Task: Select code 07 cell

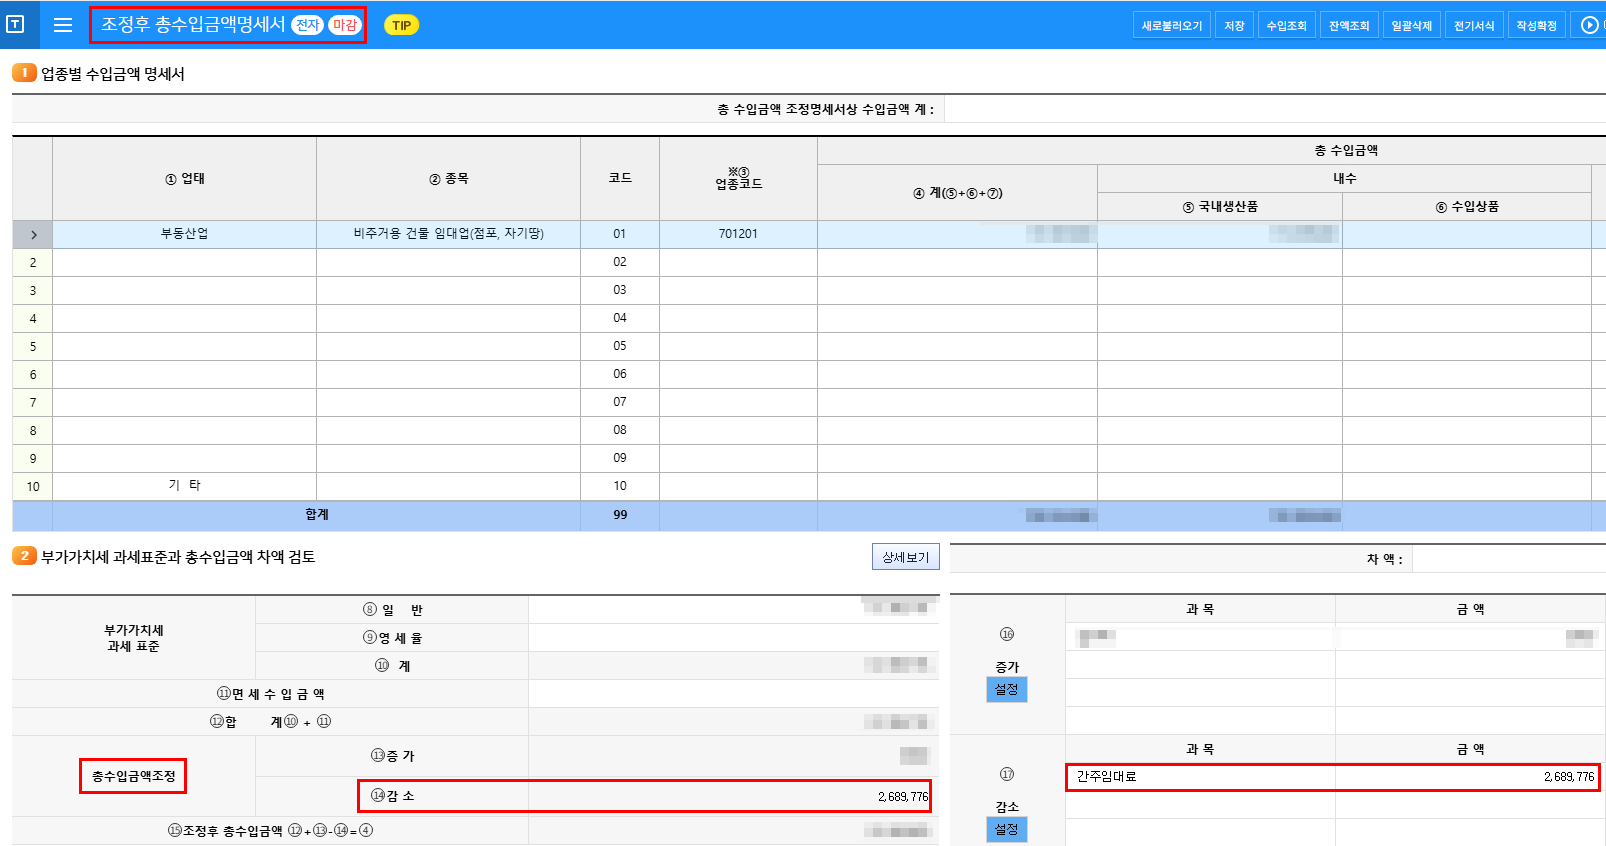Action: point(620,402)
